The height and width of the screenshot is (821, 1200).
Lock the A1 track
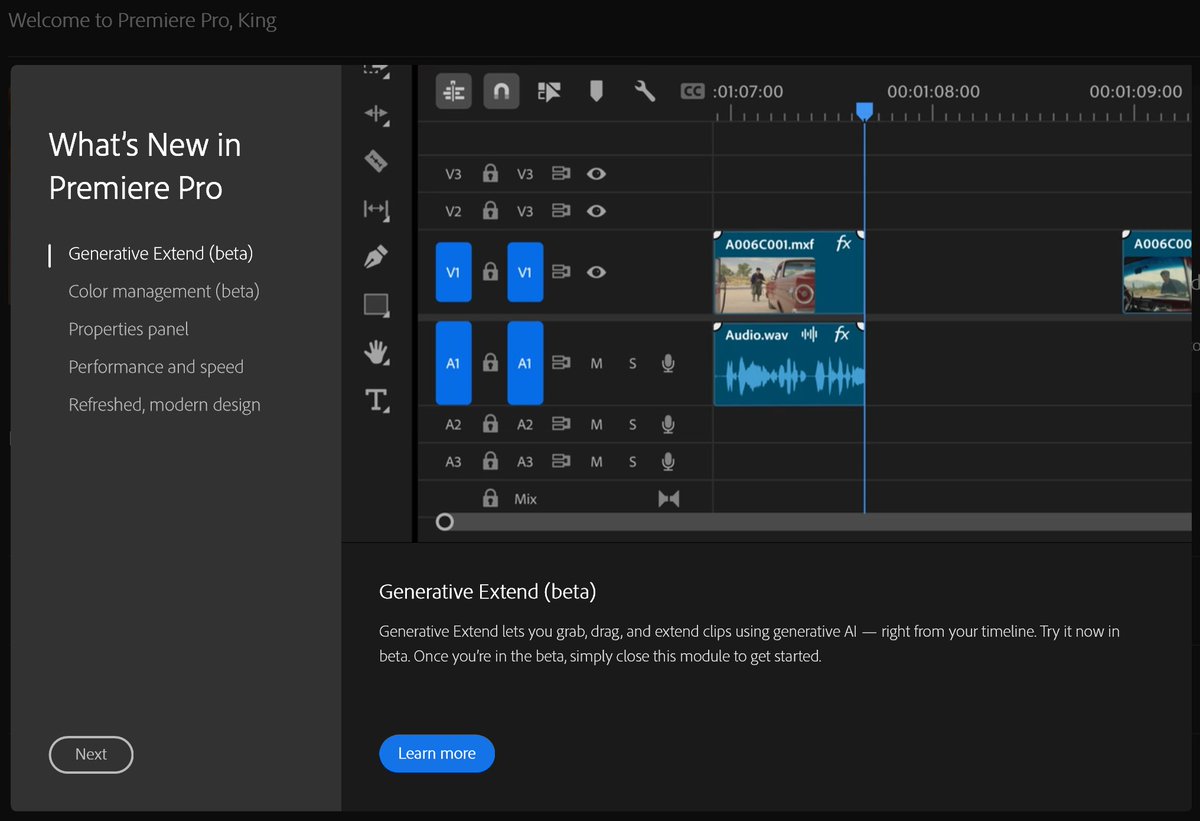point(490,363)
